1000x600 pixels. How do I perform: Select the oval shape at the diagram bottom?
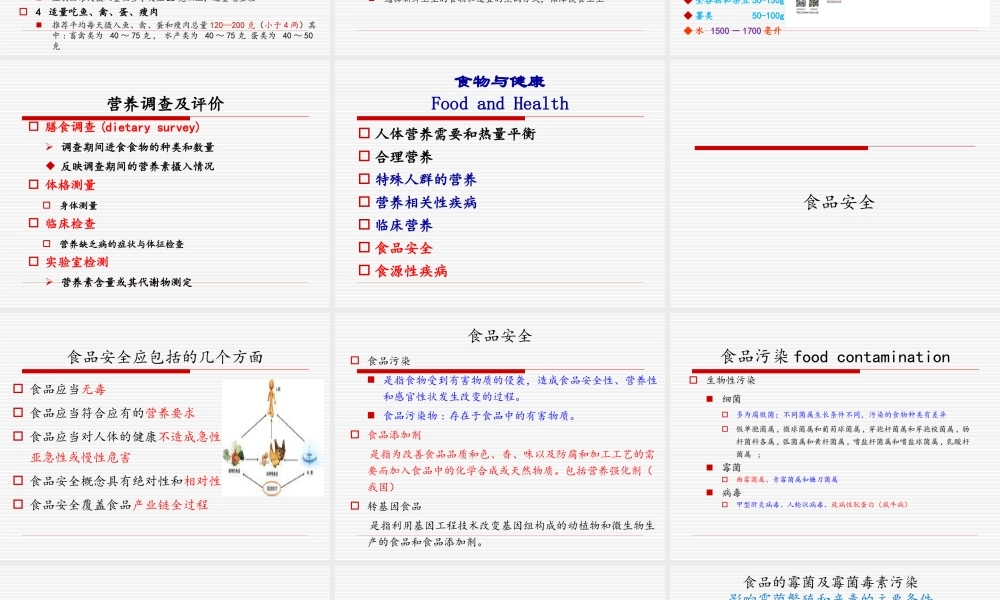point(272,487)
